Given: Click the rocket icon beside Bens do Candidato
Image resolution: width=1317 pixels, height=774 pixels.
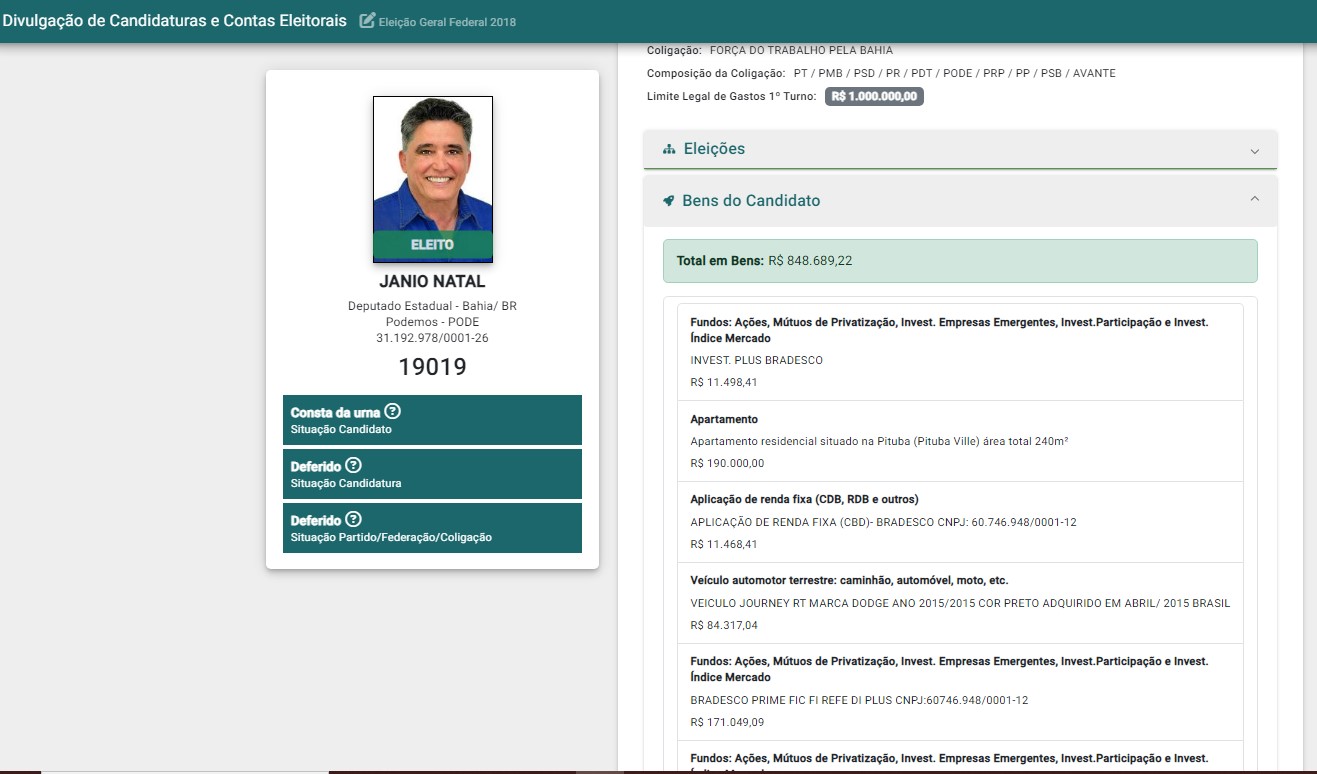Looking at the screenshot, I should 669,201.
